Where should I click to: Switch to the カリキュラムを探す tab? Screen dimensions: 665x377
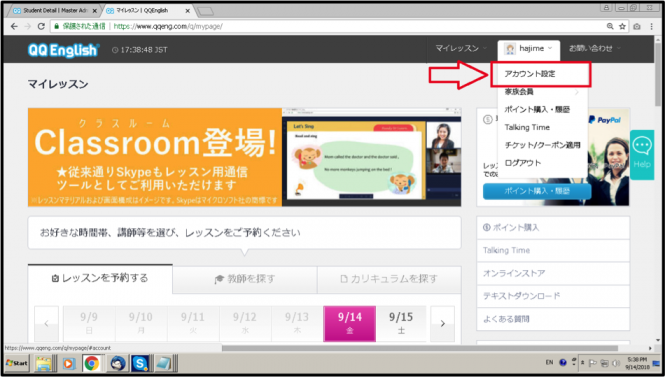tap(389, 279)
